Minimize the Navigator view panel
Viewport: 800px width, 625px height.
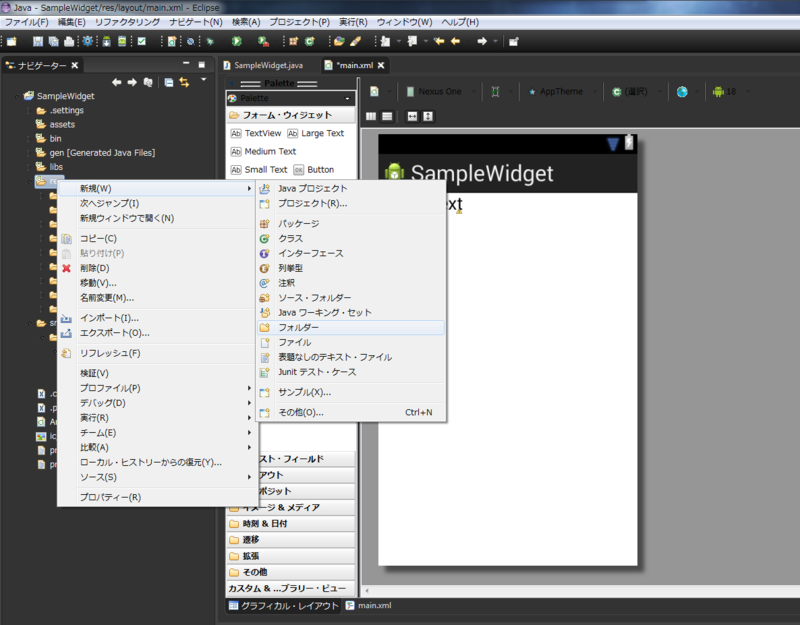(x=186, y=64)
